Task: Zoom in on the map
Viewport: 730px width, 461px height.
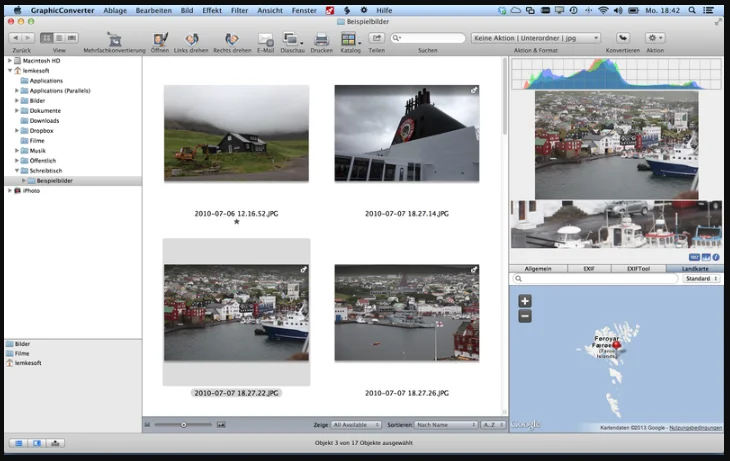Action: click(525, 301)
